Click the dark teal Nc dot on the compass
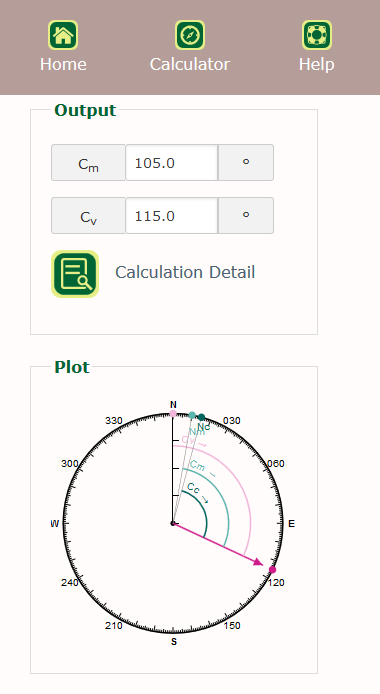Image resolution: width=380 pixels, height=694 pixels. [201, 417]
